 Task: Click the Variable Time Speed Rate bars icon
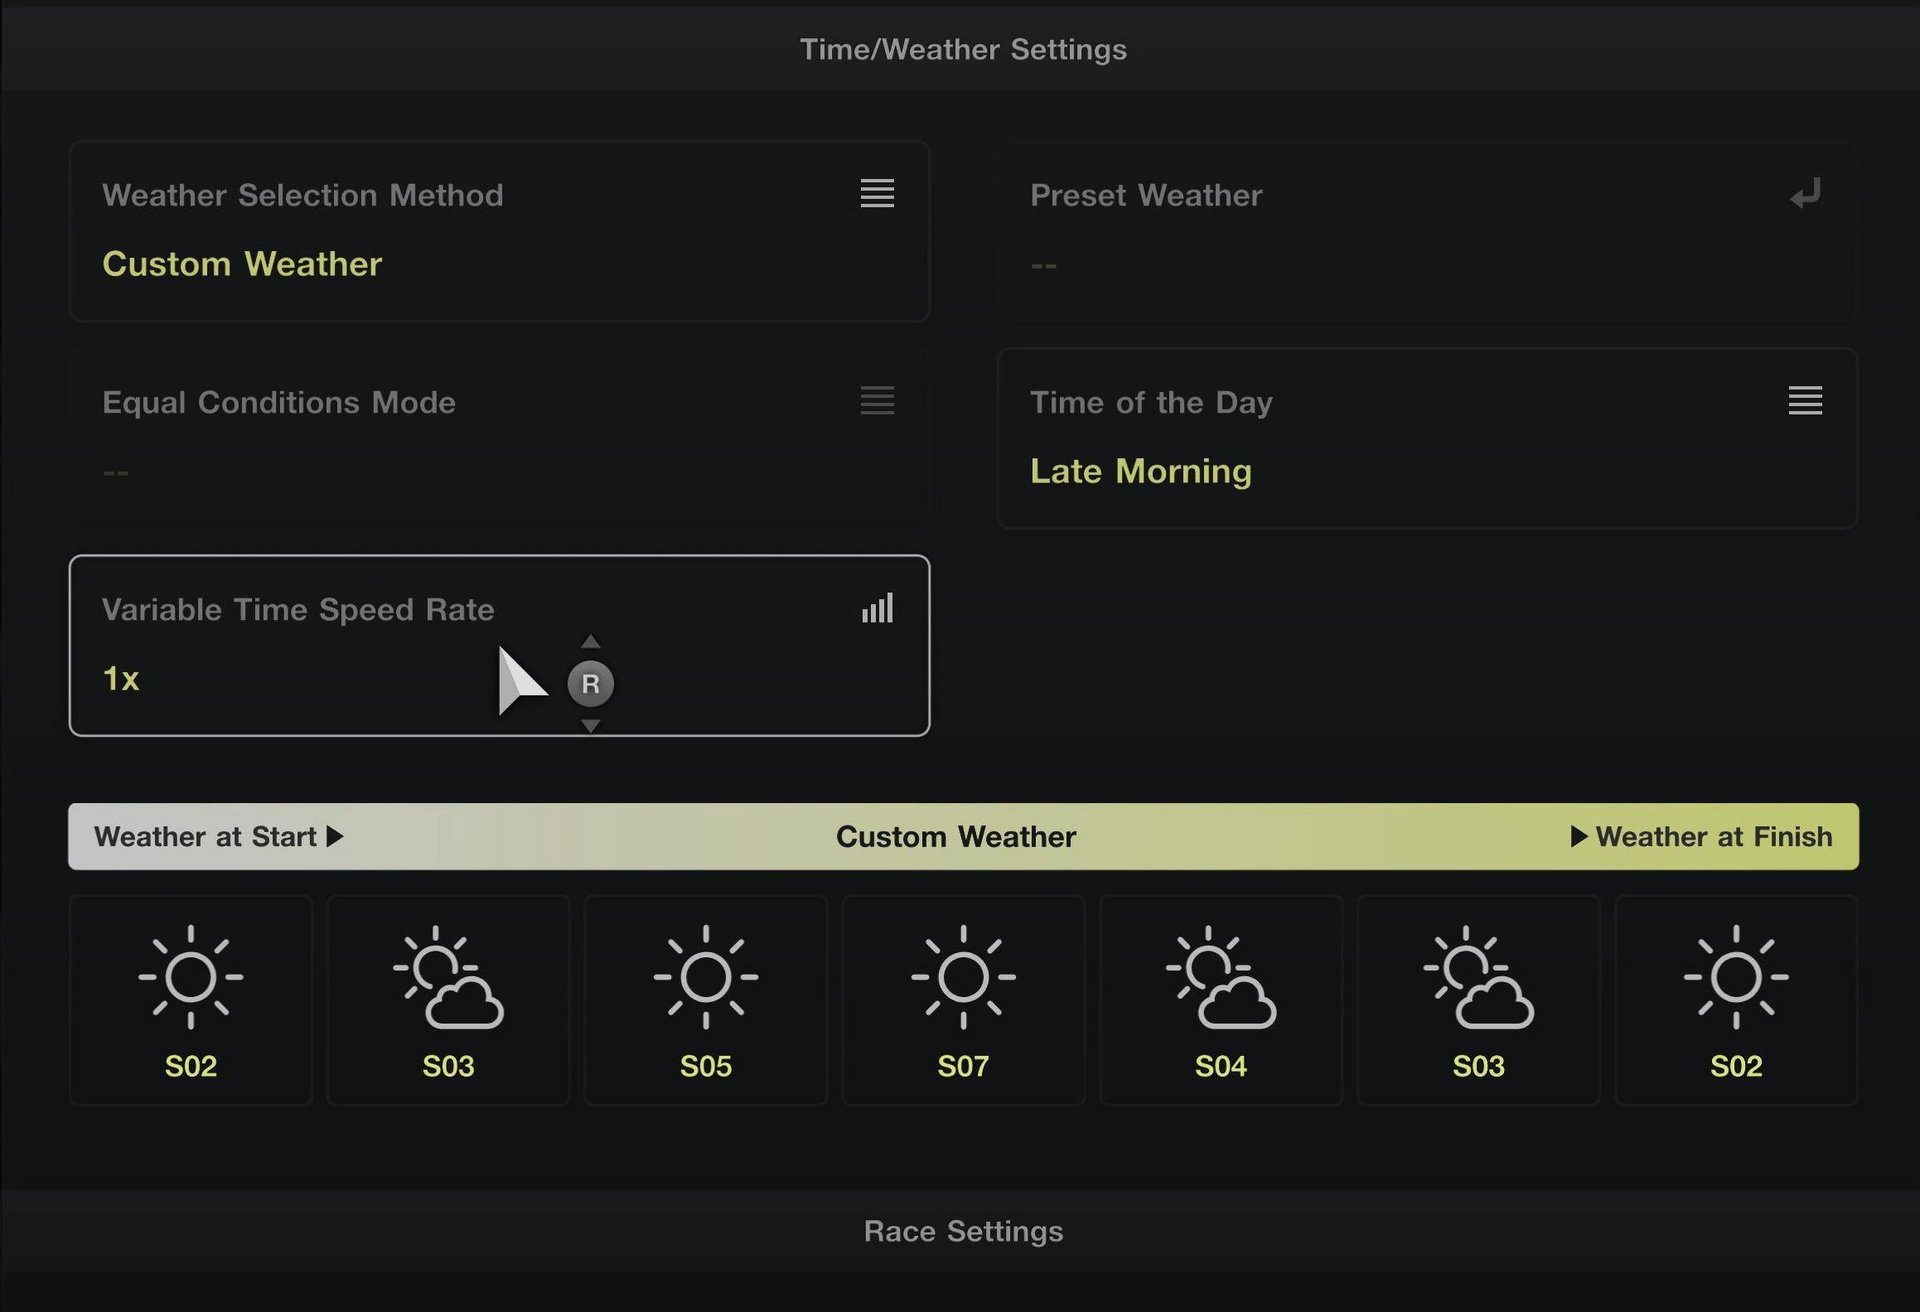point(877,608)
